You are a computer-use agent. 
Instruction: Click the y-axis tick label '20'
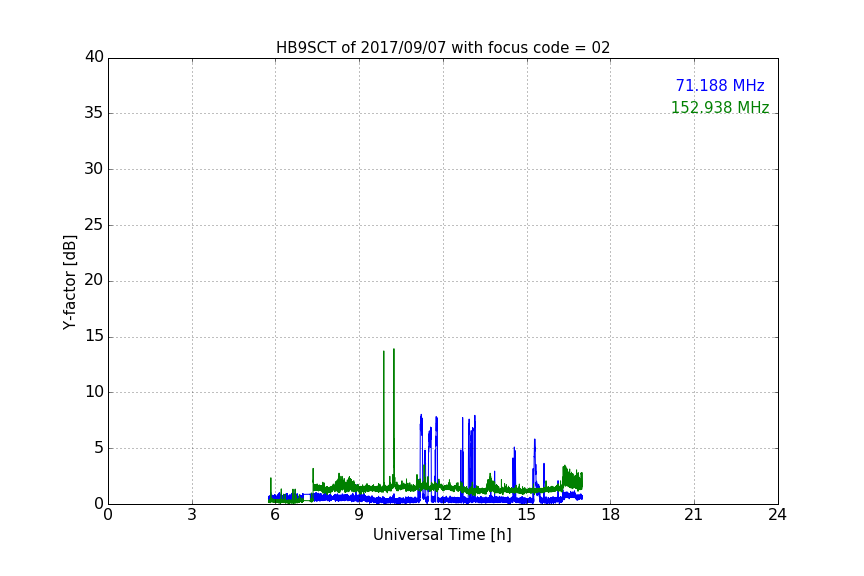pyautogui.click(x=94, y=281)
